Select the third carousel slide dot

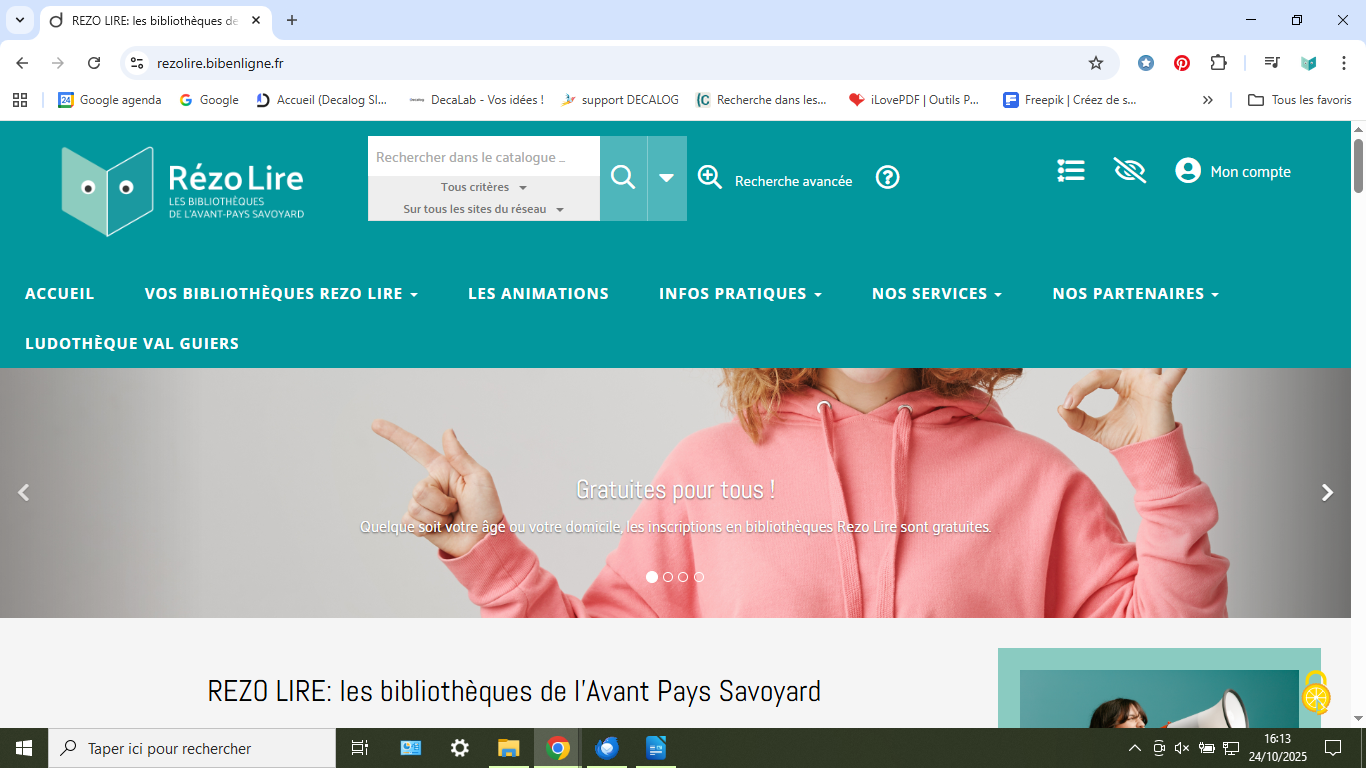click(x=683, y=577)
